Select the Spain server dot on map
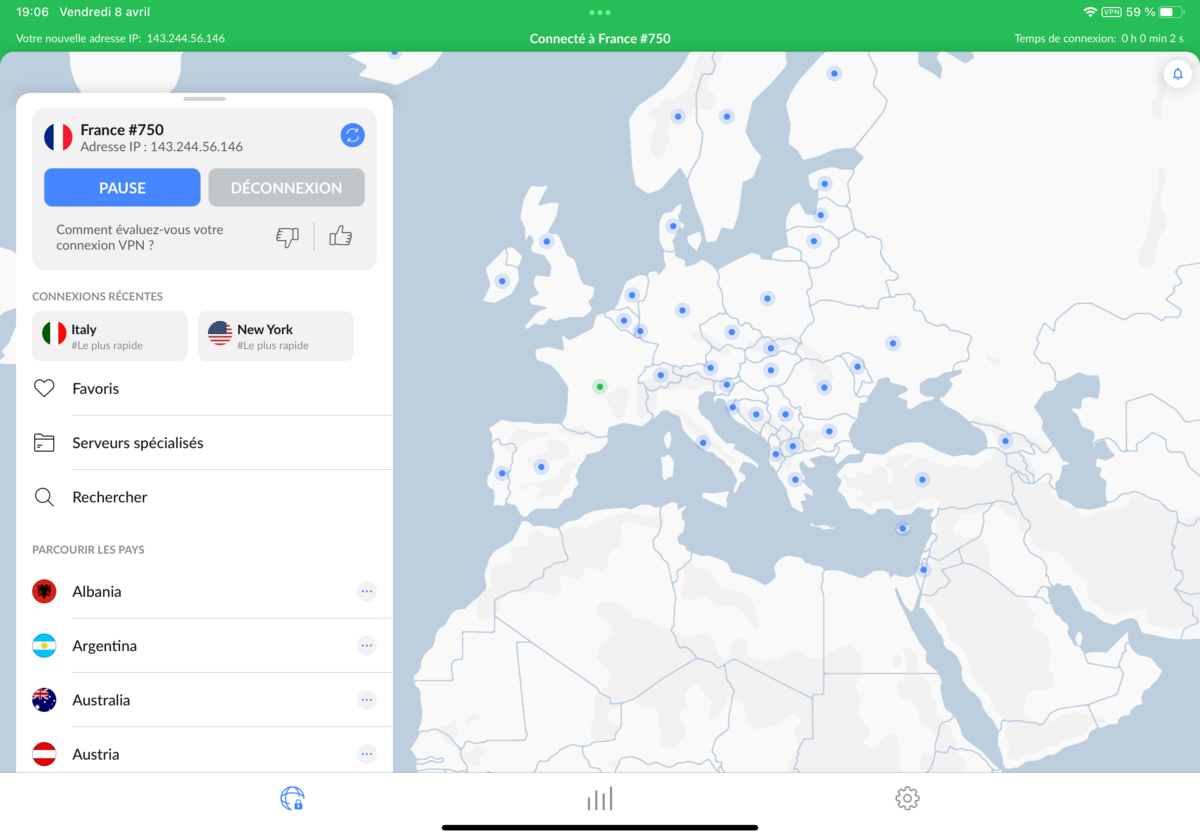Screen dimensions: 1200x838 tap(540, 466)
